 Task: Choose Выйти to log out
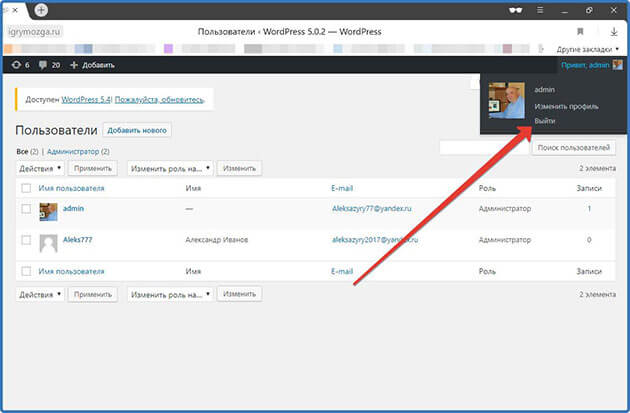coord(544,121)
